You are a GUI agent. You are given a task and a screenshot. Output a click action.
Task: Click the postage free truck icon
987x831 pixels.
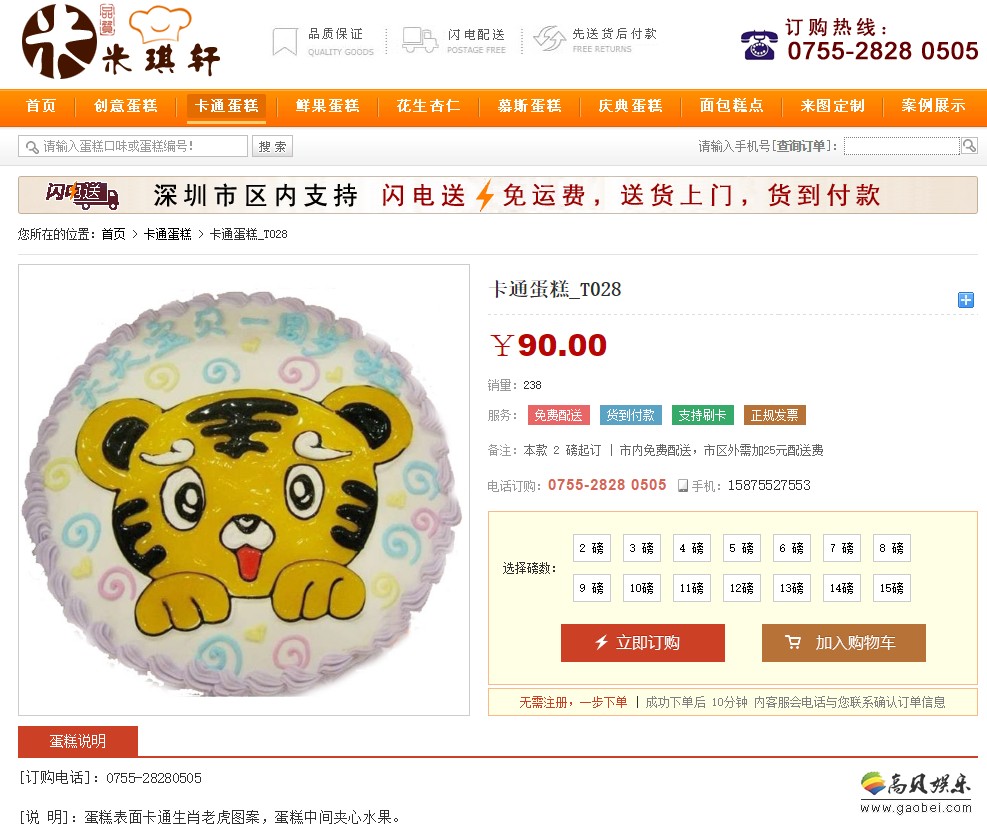(420, 40)
